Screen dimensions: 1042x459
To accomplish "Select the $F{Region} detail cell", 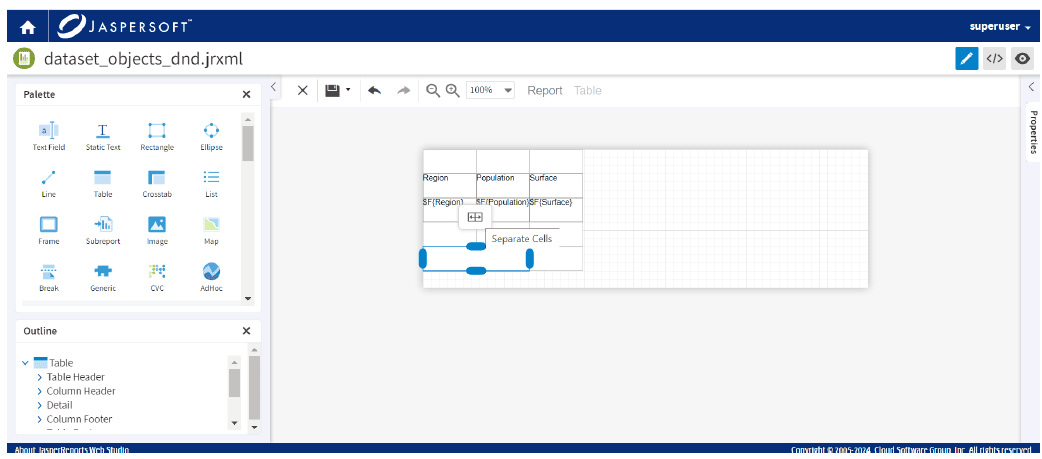I will (449, 210).
